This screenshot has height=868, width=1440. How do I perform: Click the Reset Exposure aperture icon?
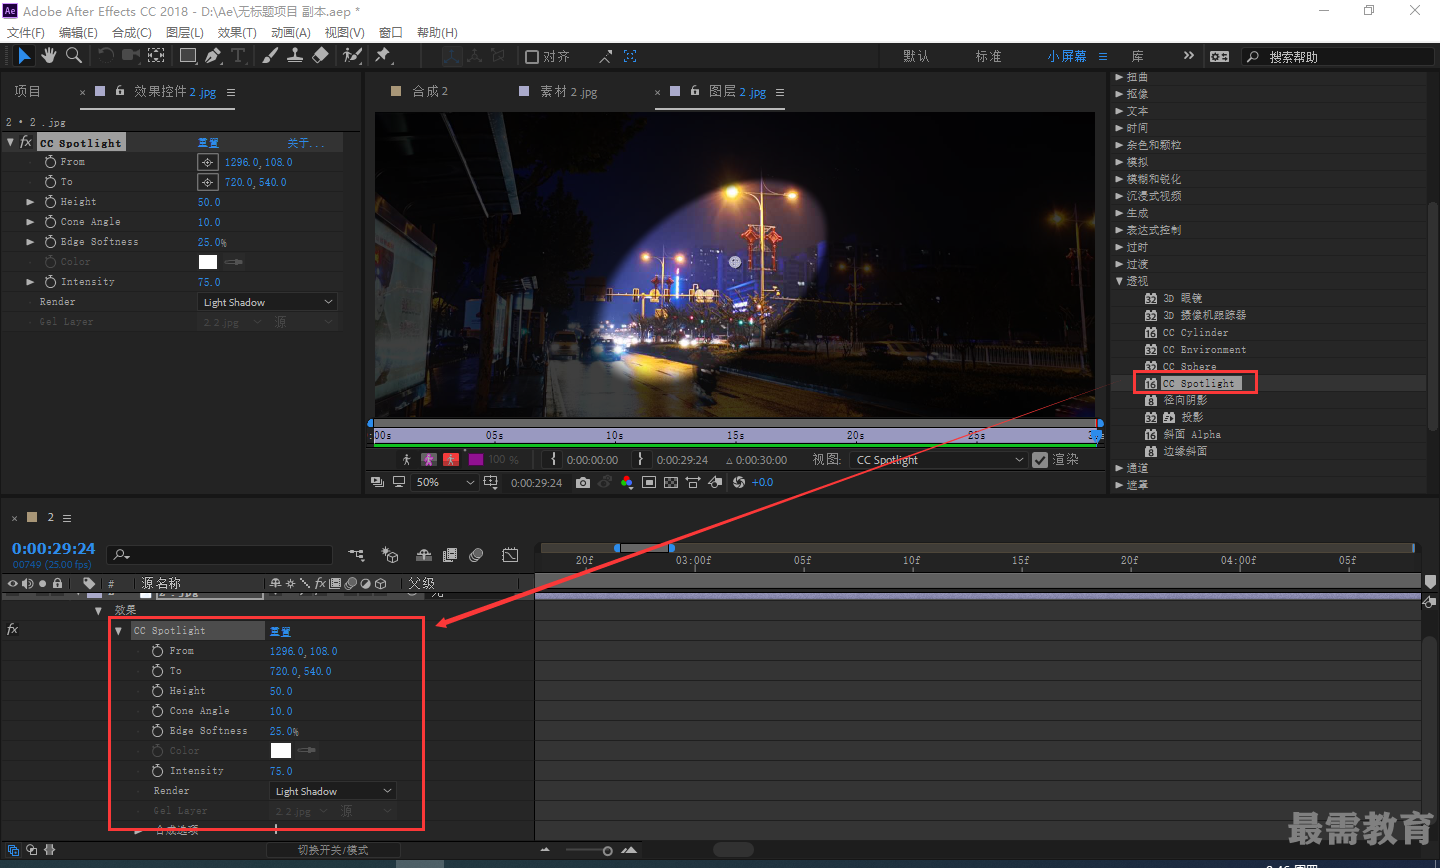[x=739, y=482]
